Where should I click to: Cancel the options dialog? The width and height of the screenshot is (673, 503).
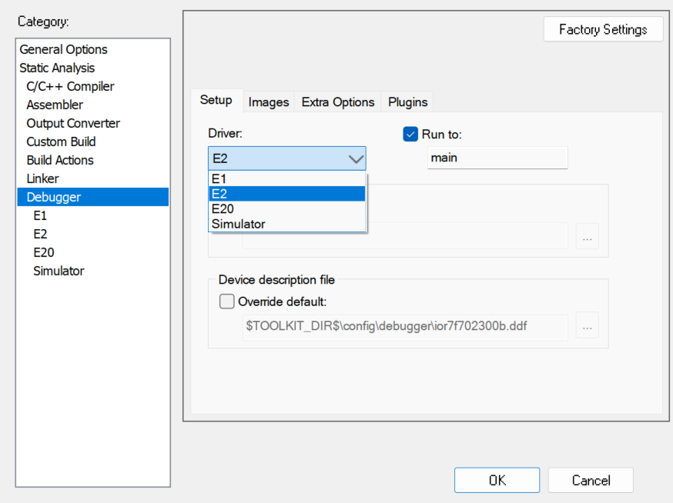[589, 480]
